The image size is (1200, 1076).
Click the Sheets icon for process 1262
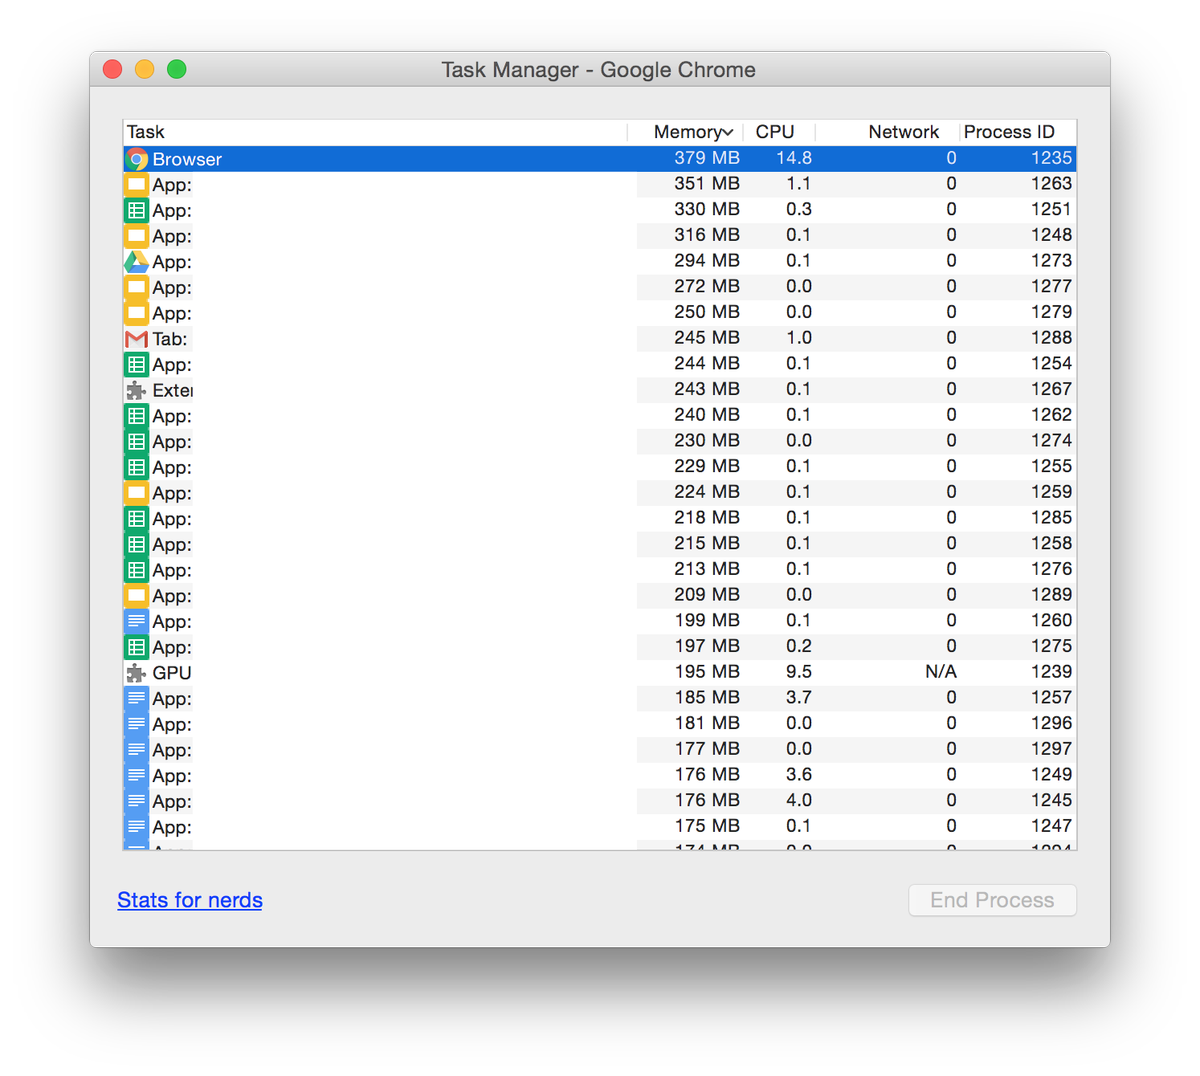tap(136, 416)
